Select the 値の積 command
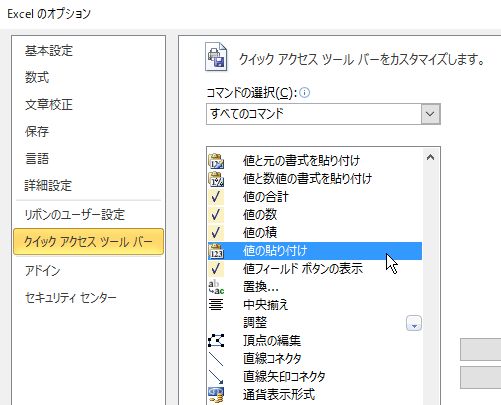The height and width of the screenshot is (405, 501). tap(315, 233)
